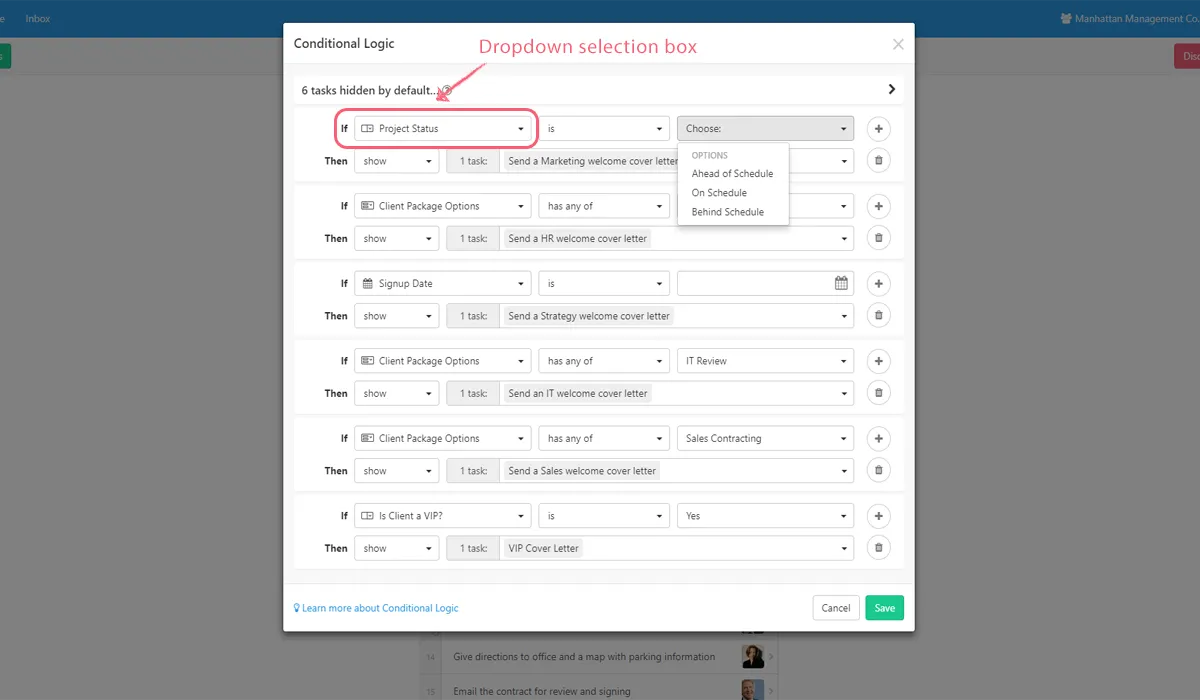
Task: Open 'has any of' operator for HR rule
Action: (x=604, y=206)
